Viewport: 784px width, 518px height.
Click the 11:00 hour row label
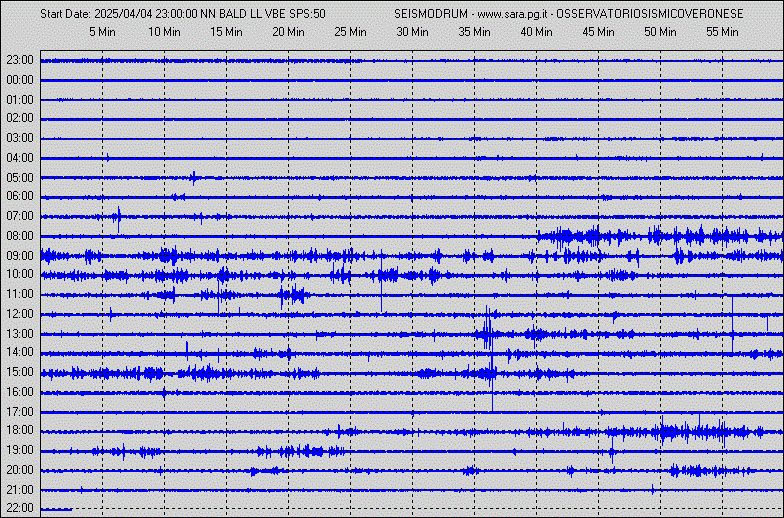pos(20,294)
